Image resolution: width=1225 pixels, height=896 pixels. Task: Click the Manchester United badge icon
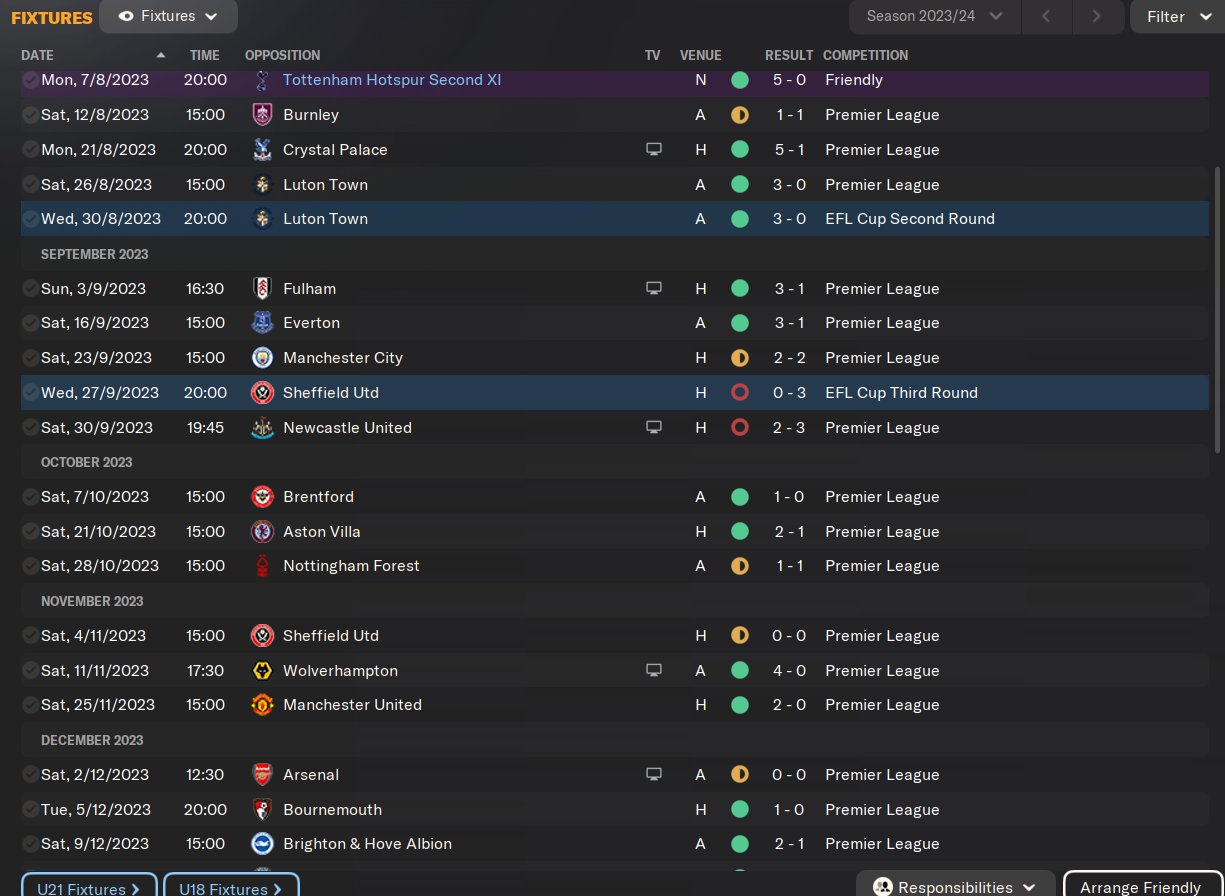262,705
